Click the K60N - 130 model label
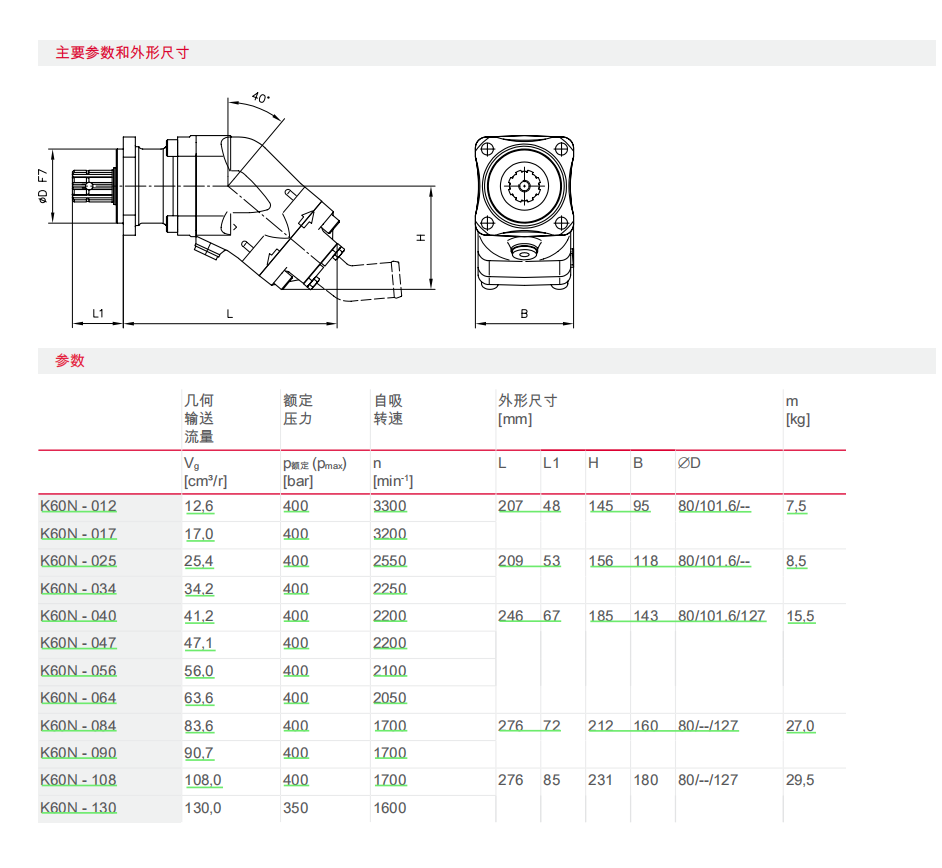 [78, 807]
